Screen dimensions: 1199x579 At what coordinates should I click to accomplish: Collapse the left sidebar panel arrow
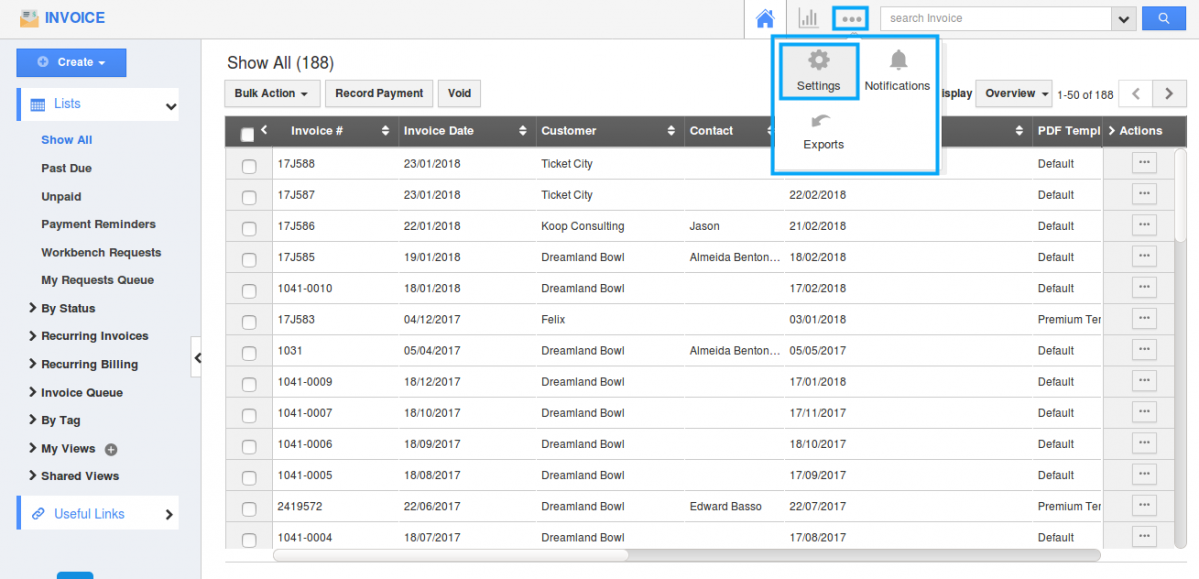tap(197, 357)
